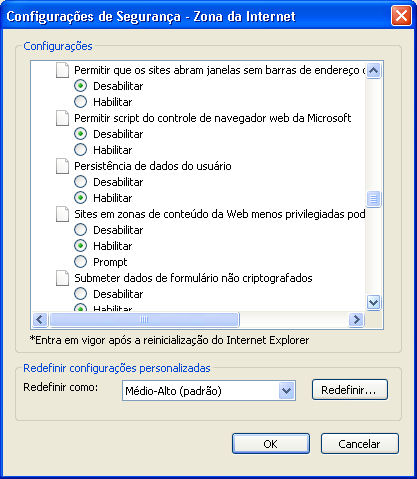The width and height of the screenshot is (417, 479).
Task: Click the up arrow of the vertical scrollbar
Action: pyautogui.click(x=373, y=70)
